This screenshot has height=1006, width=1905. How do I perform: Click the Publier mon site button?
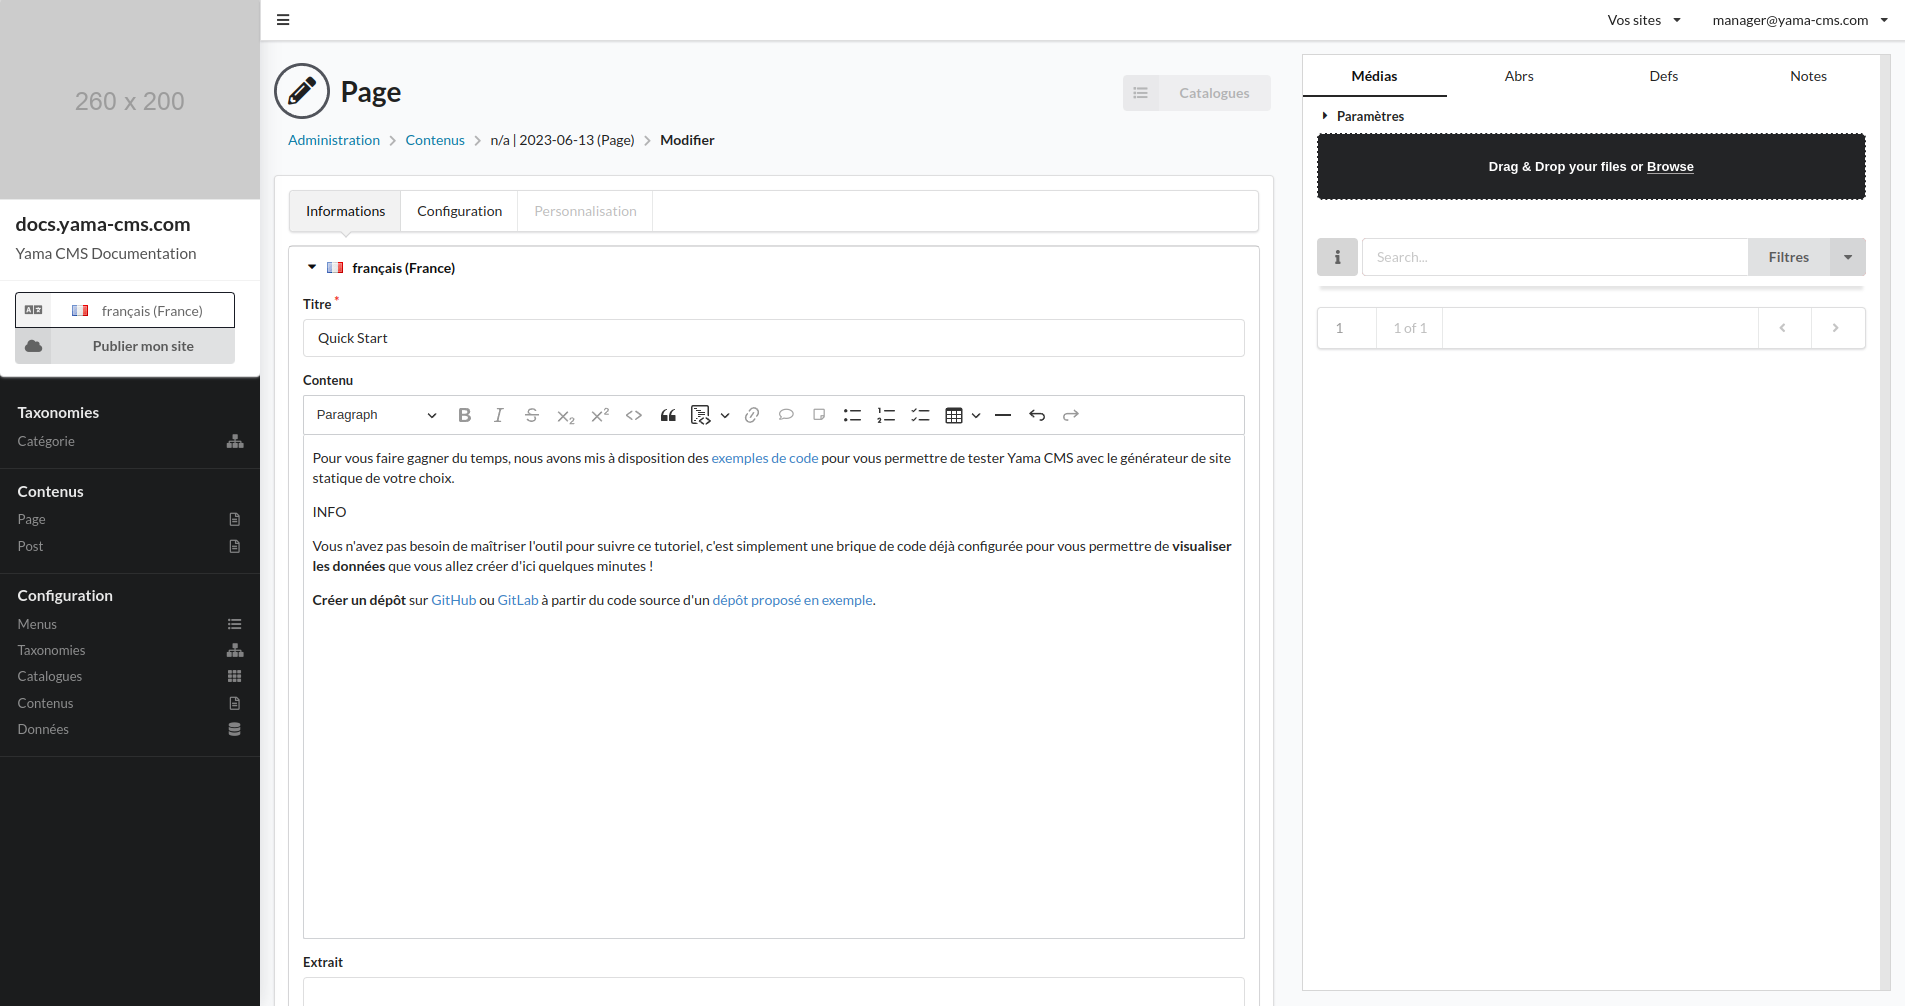(143, 346)
